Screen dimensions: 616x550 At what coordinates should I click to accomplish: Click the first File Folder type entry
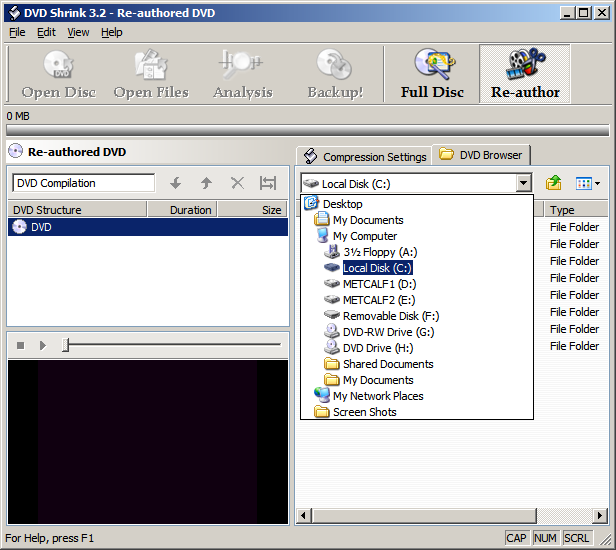point(574,227)
